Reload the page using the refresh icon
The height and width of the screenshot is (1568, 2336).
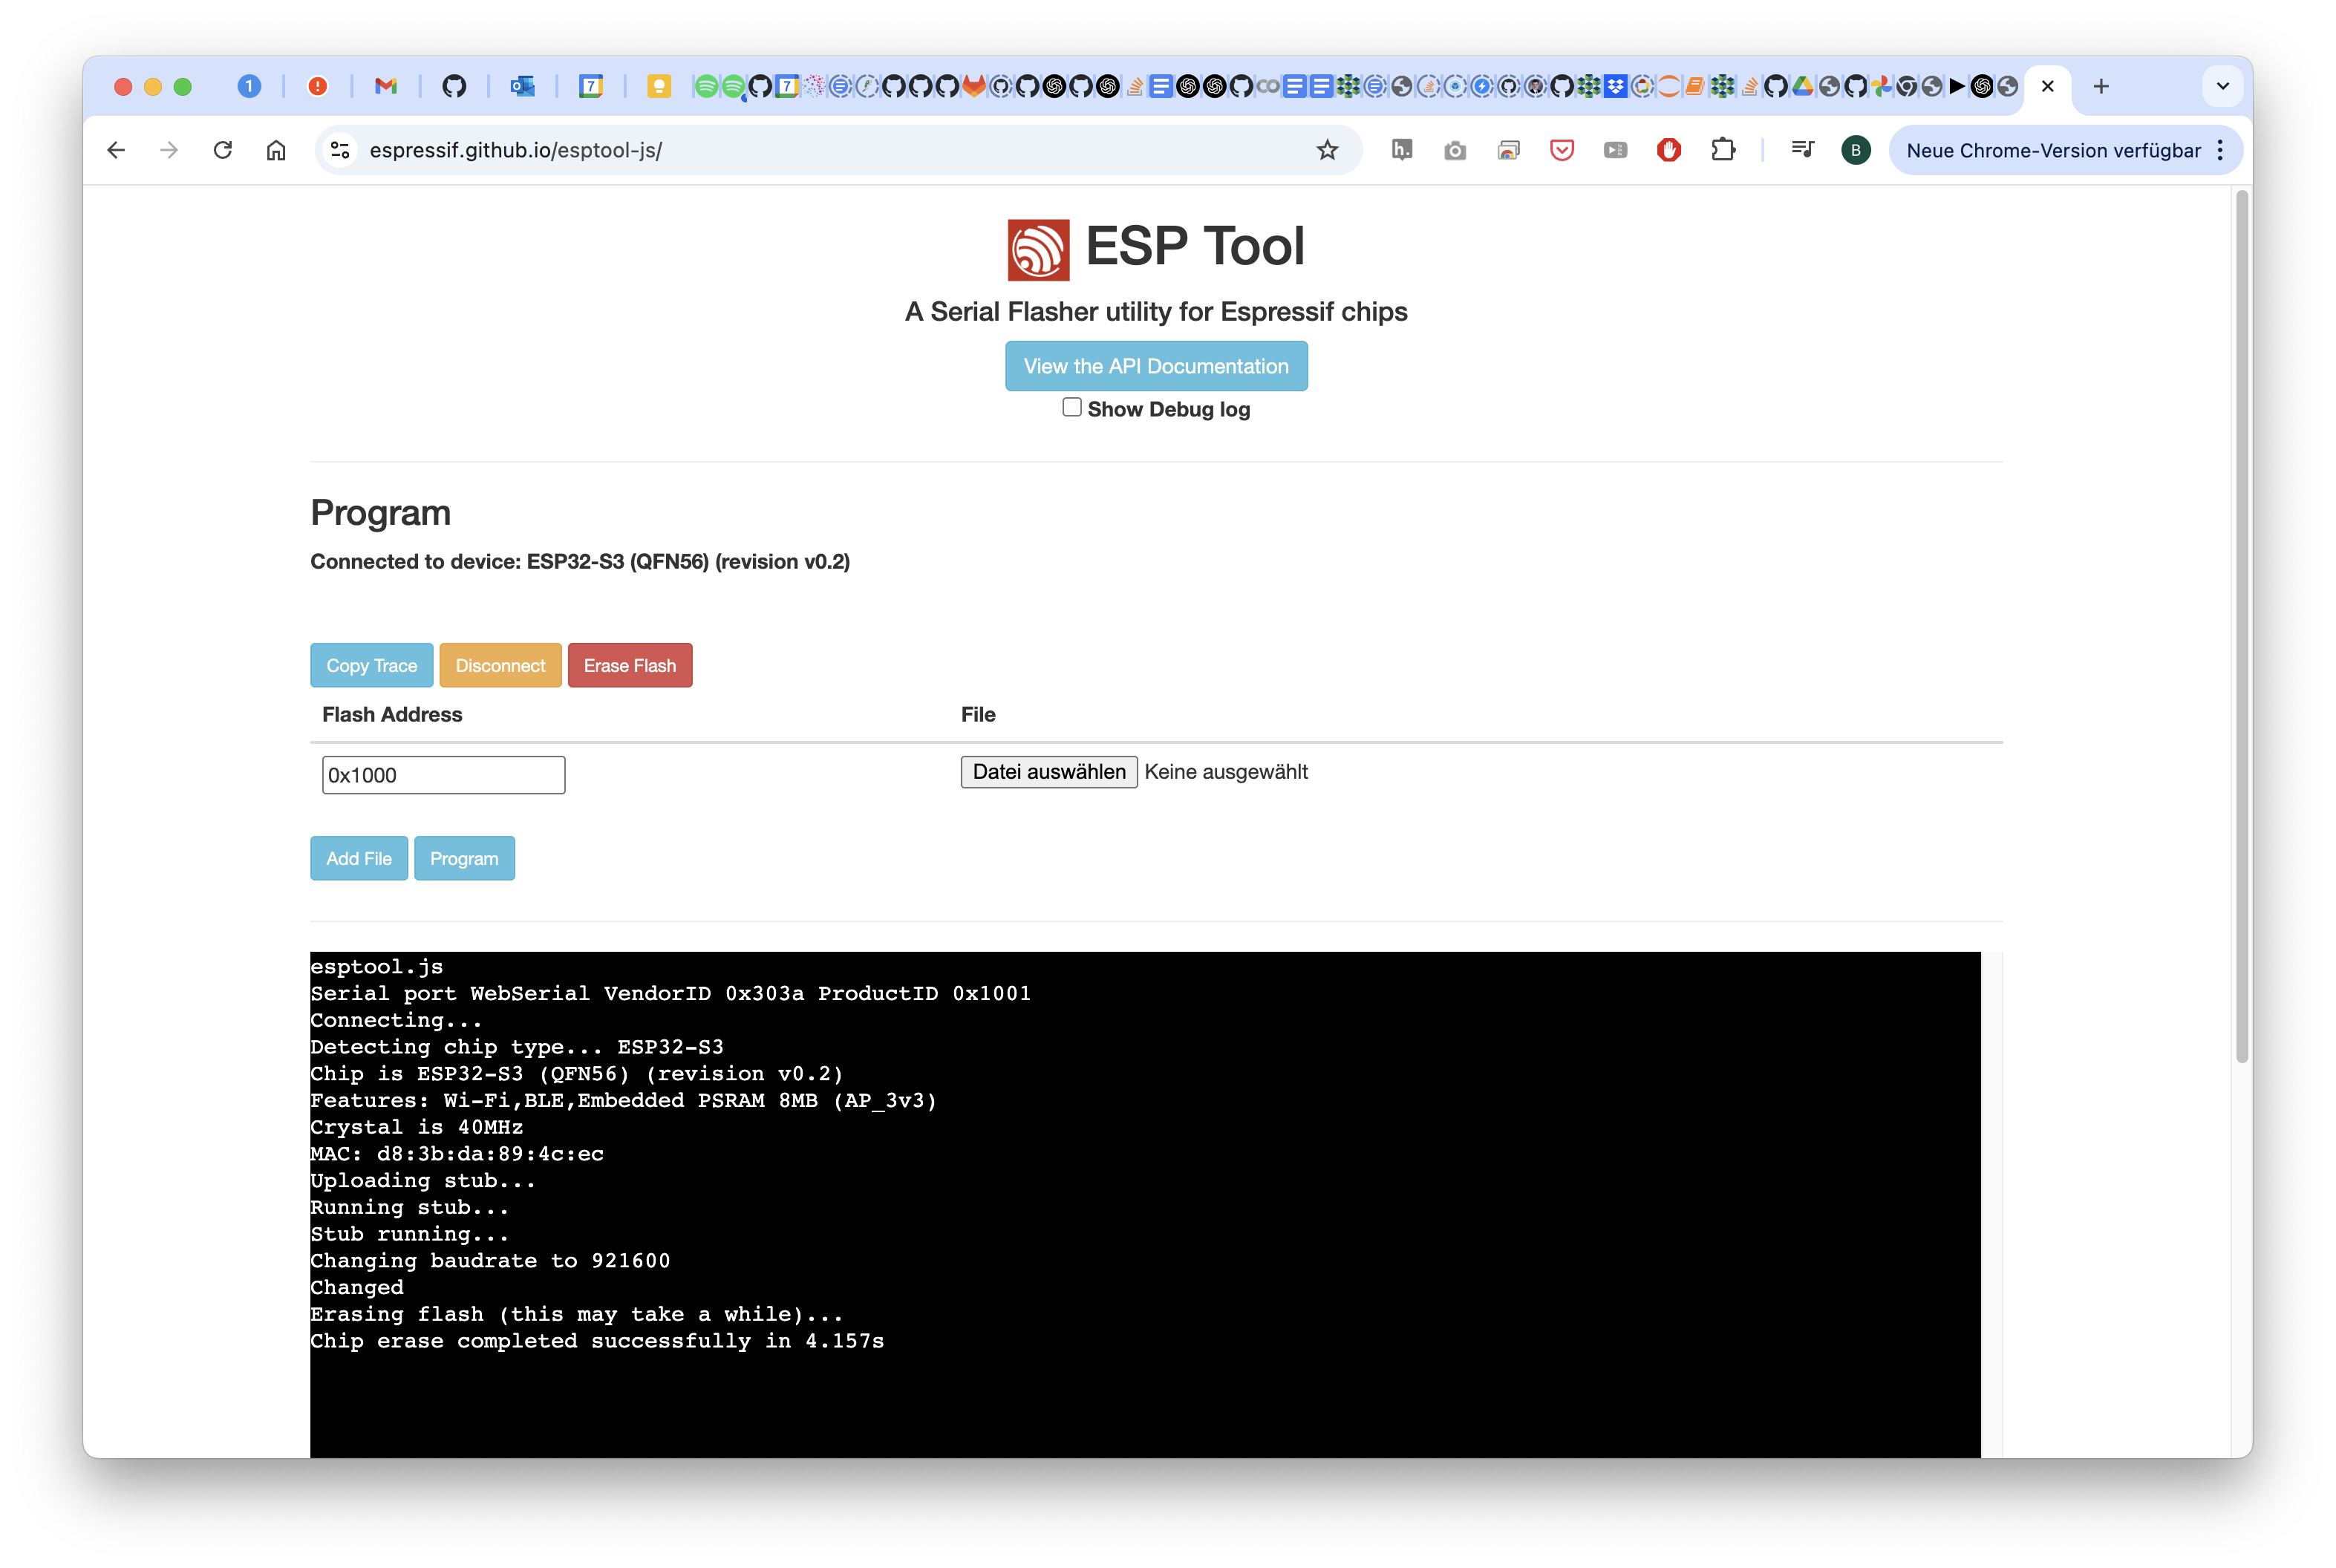pos(223,150)
